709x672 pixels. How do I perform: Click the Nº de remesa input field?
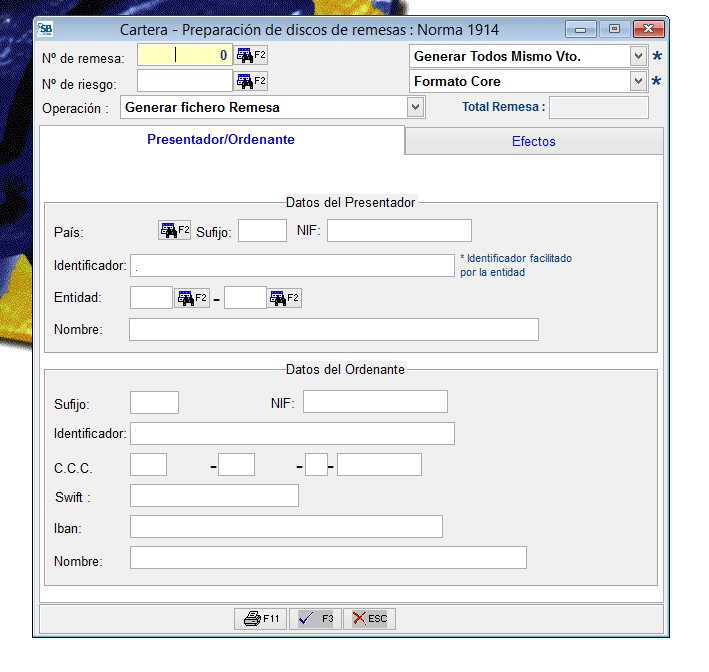[184, 56]
